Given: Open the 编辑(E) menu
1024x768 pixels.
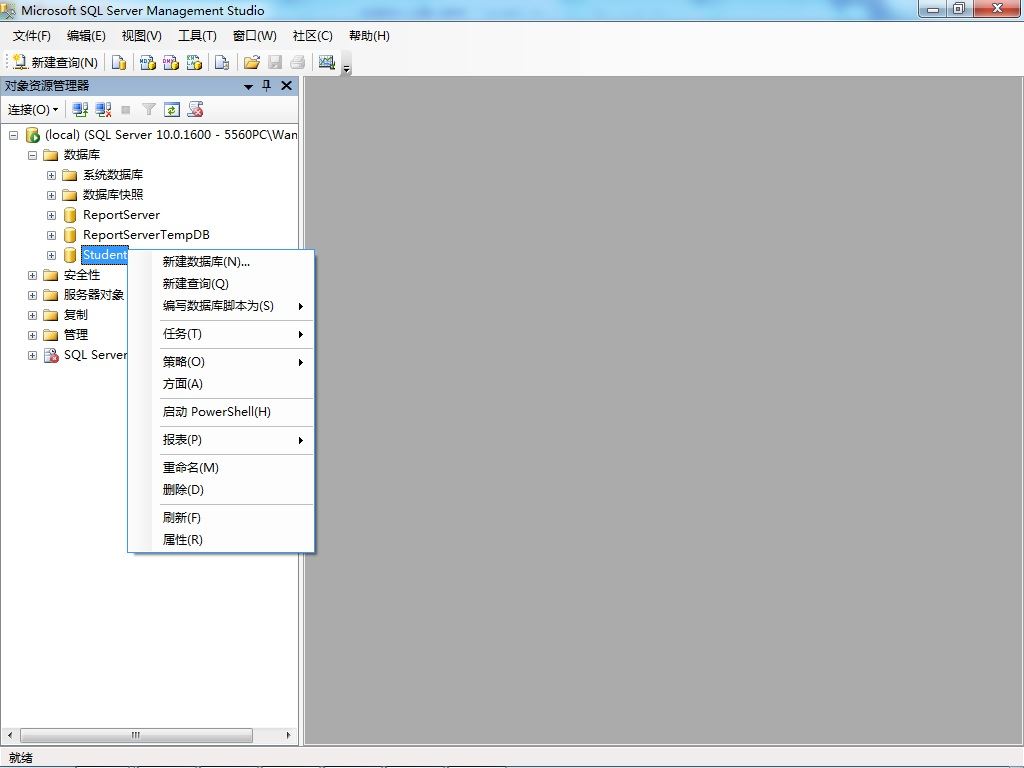Looking at the screenshot, I should tap(86, 36).
